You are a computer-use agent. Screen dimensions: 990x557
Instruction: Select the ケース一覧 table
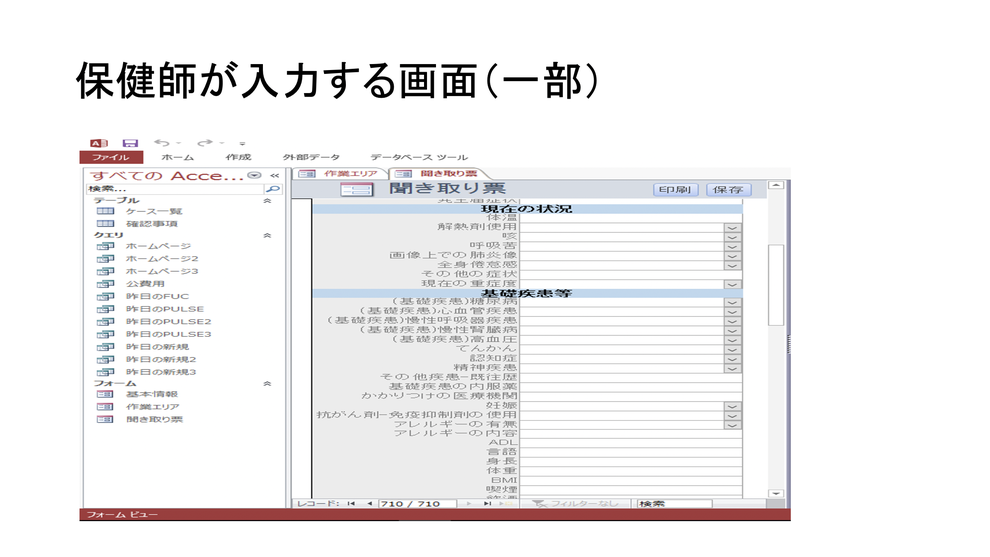click(x=153, y=212)
